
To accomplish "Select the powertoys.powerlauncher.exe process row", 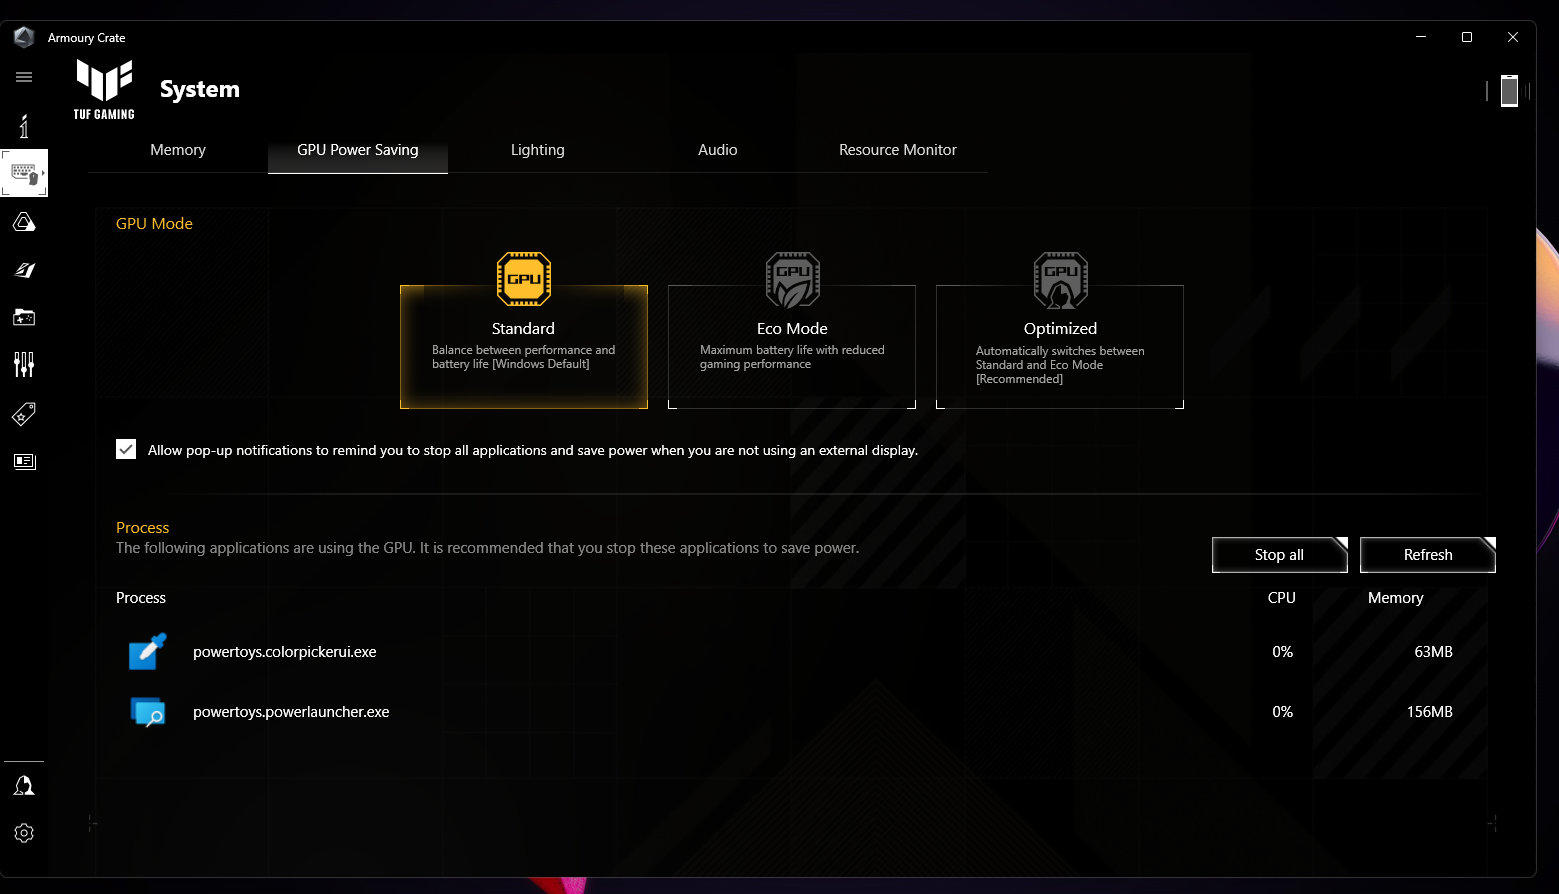I will point(291,711).
